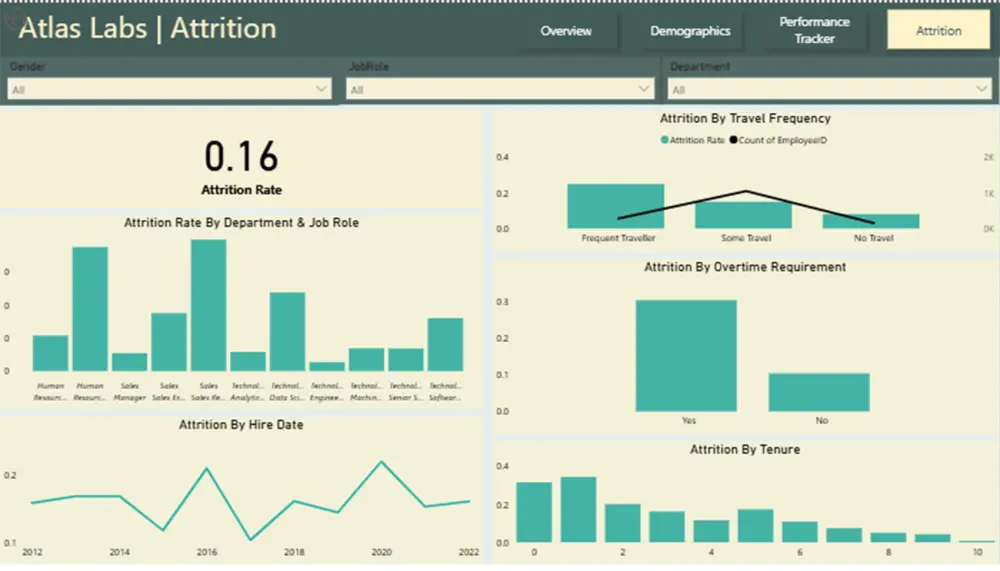This screenshot has height=571, width=1000.
Task: Open the Gender filter dropdown
Action: tap(170, 89)
